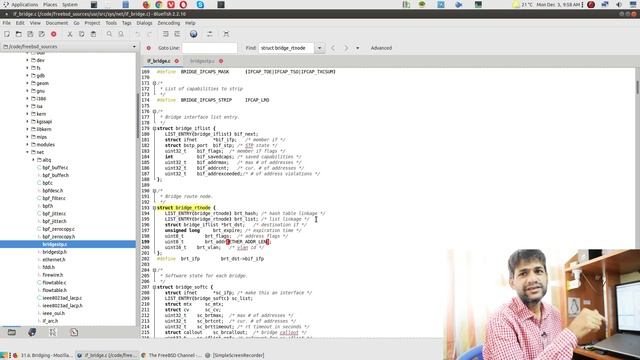The width and height of the screenshot is (640, 360).
Task: Click the Cut scissors icon
Action: [x=70, y=34]
